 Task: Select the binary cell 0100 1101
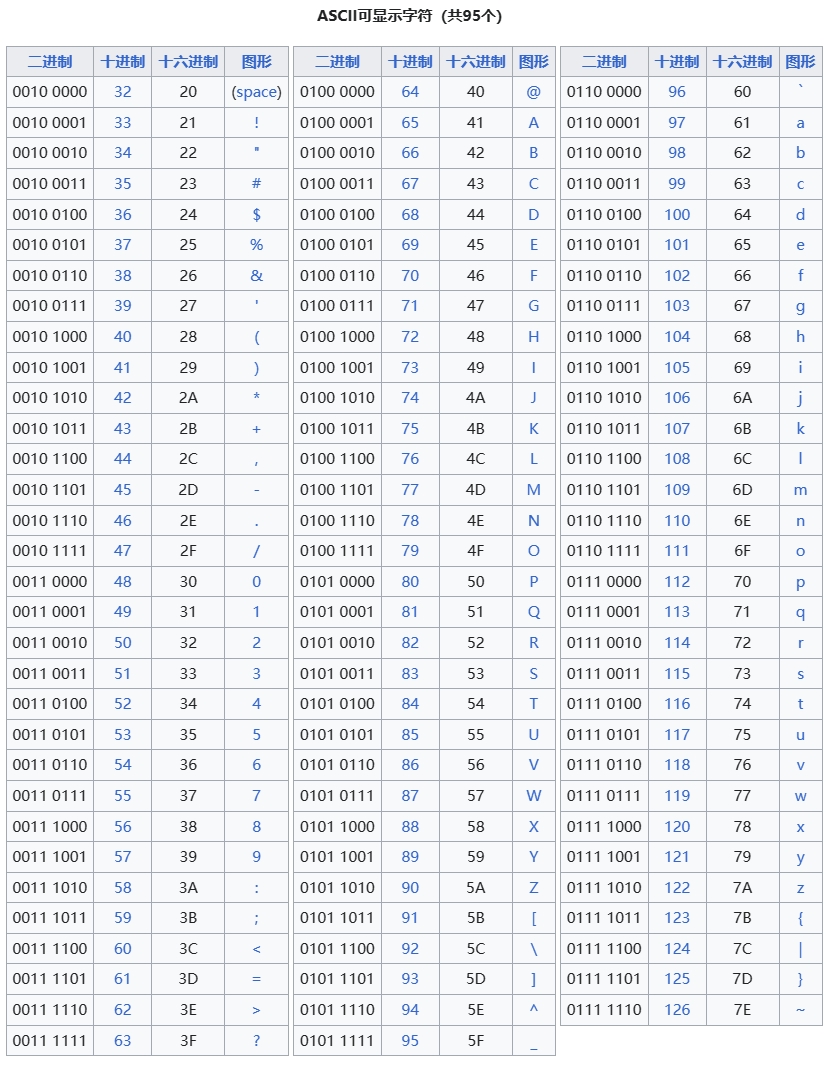click(x=337, y=490)
